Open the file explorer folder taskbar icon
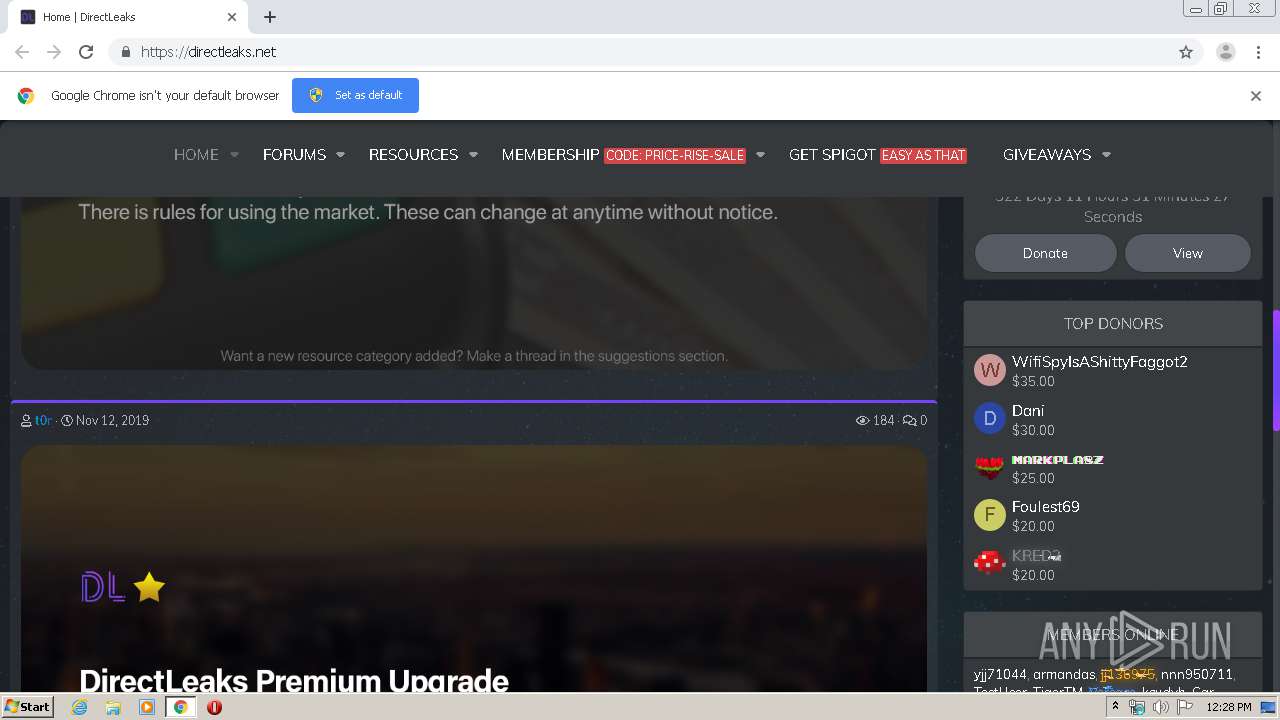Screen dimensions: 1280x720 click(x=113, y=707)
